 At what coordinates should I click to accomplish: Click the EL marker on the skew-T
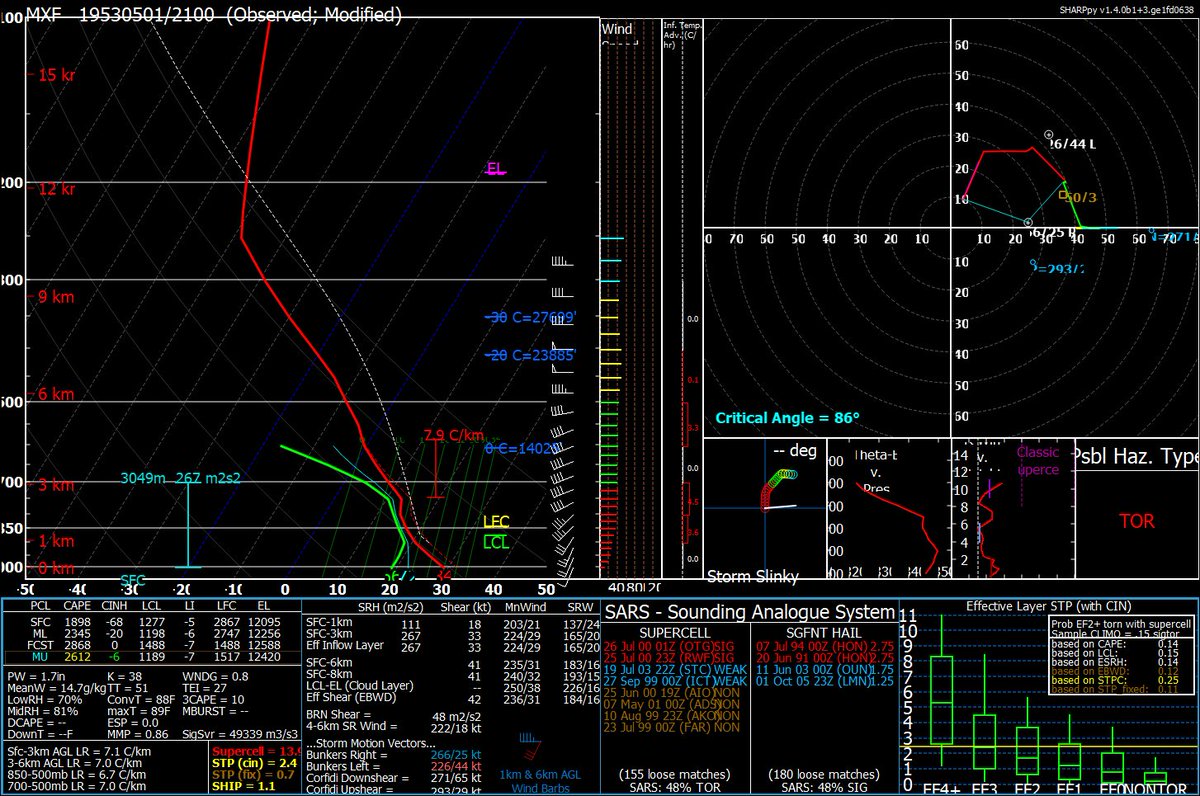[494, 169]
